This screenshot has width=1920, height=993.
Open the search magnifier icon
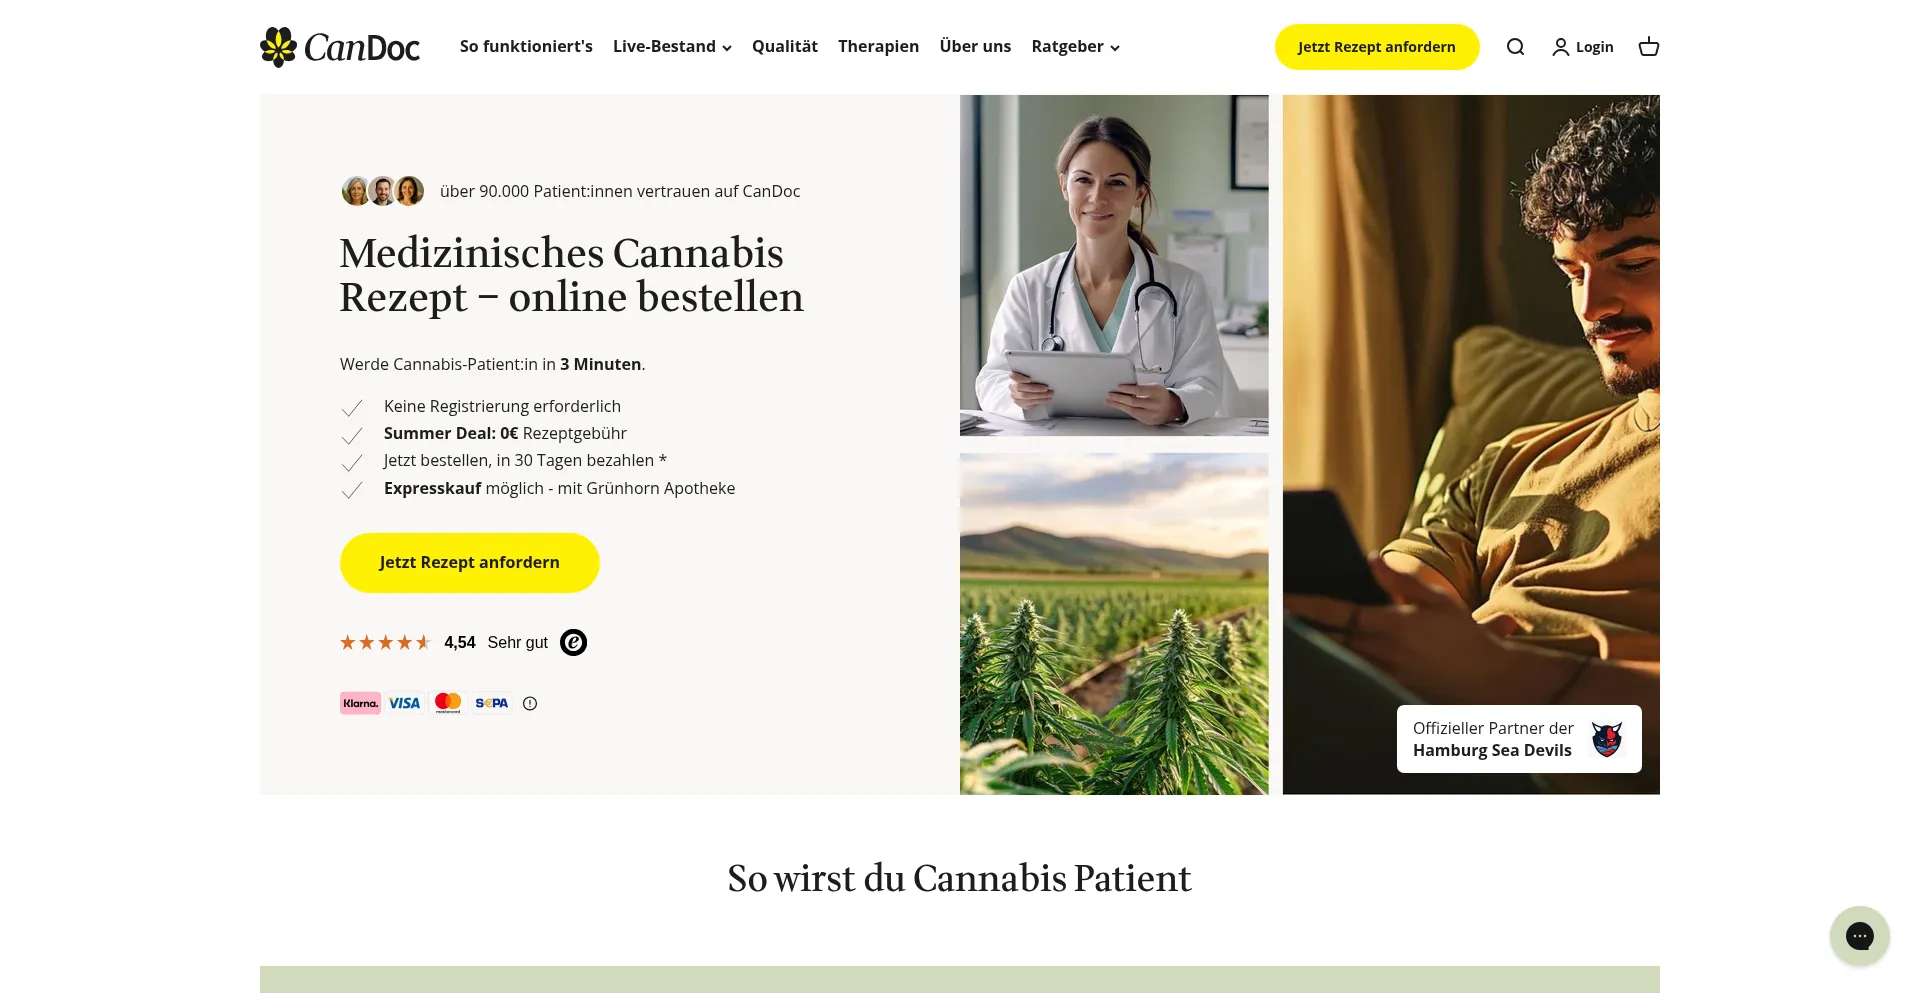pos(1515,47)
